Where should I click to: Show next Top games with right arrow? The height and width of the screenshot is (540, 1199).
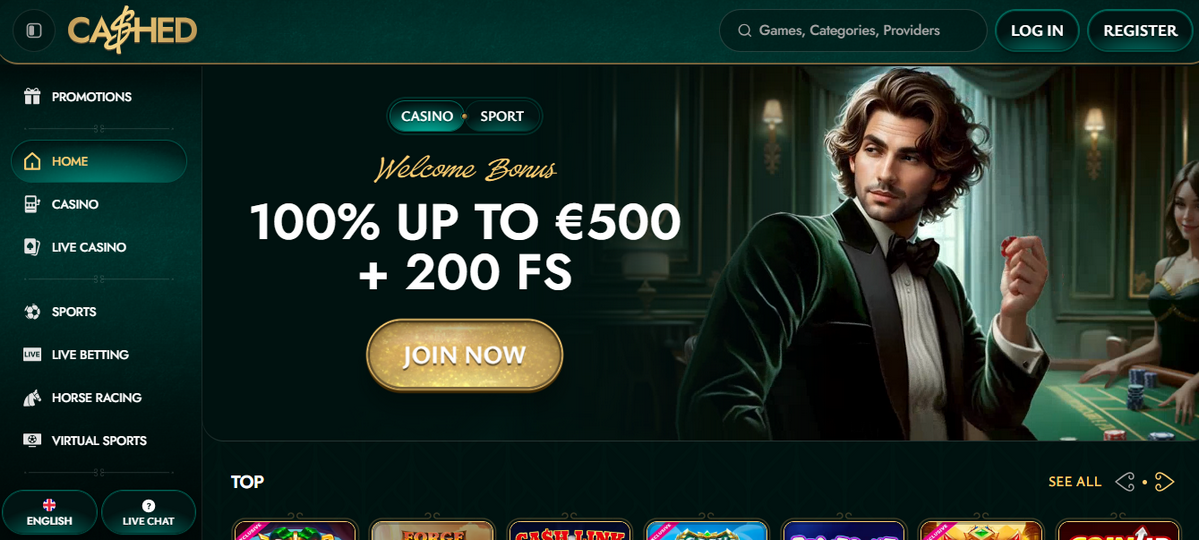[1164, 482]
